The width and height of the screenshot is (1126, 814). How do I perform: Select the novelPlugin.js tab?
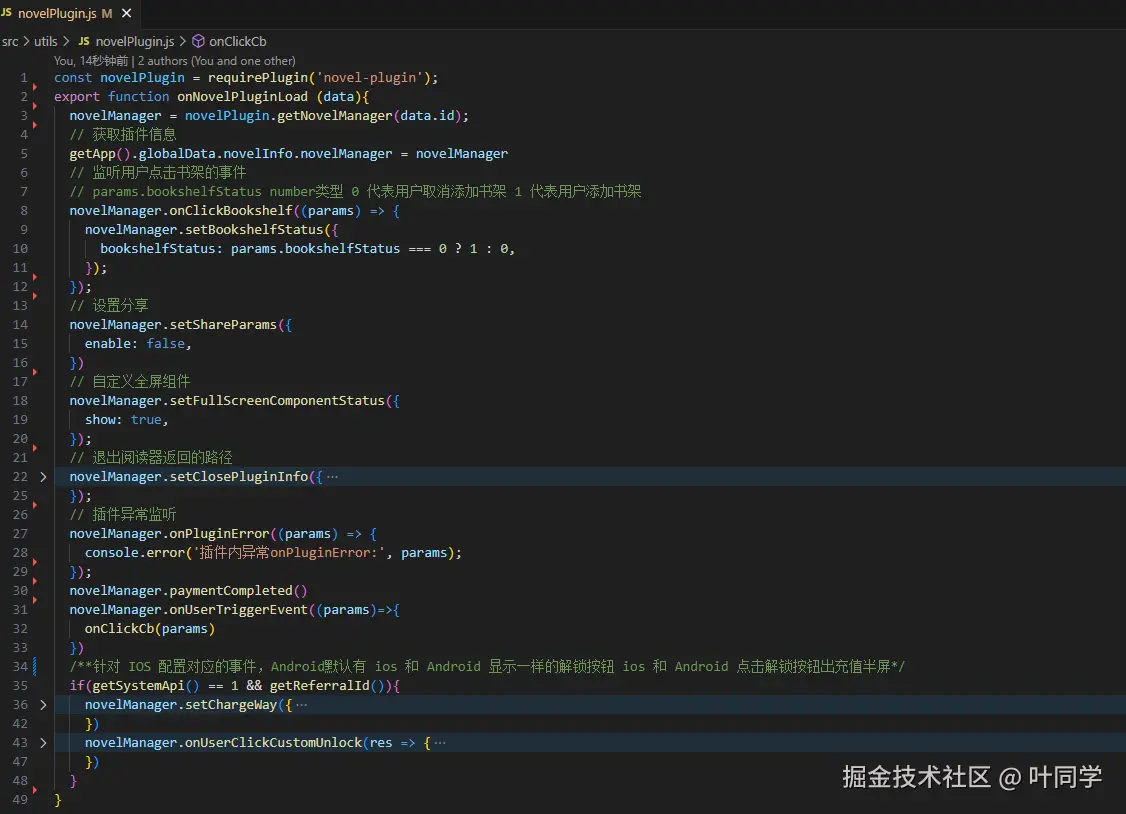[69, 14]
